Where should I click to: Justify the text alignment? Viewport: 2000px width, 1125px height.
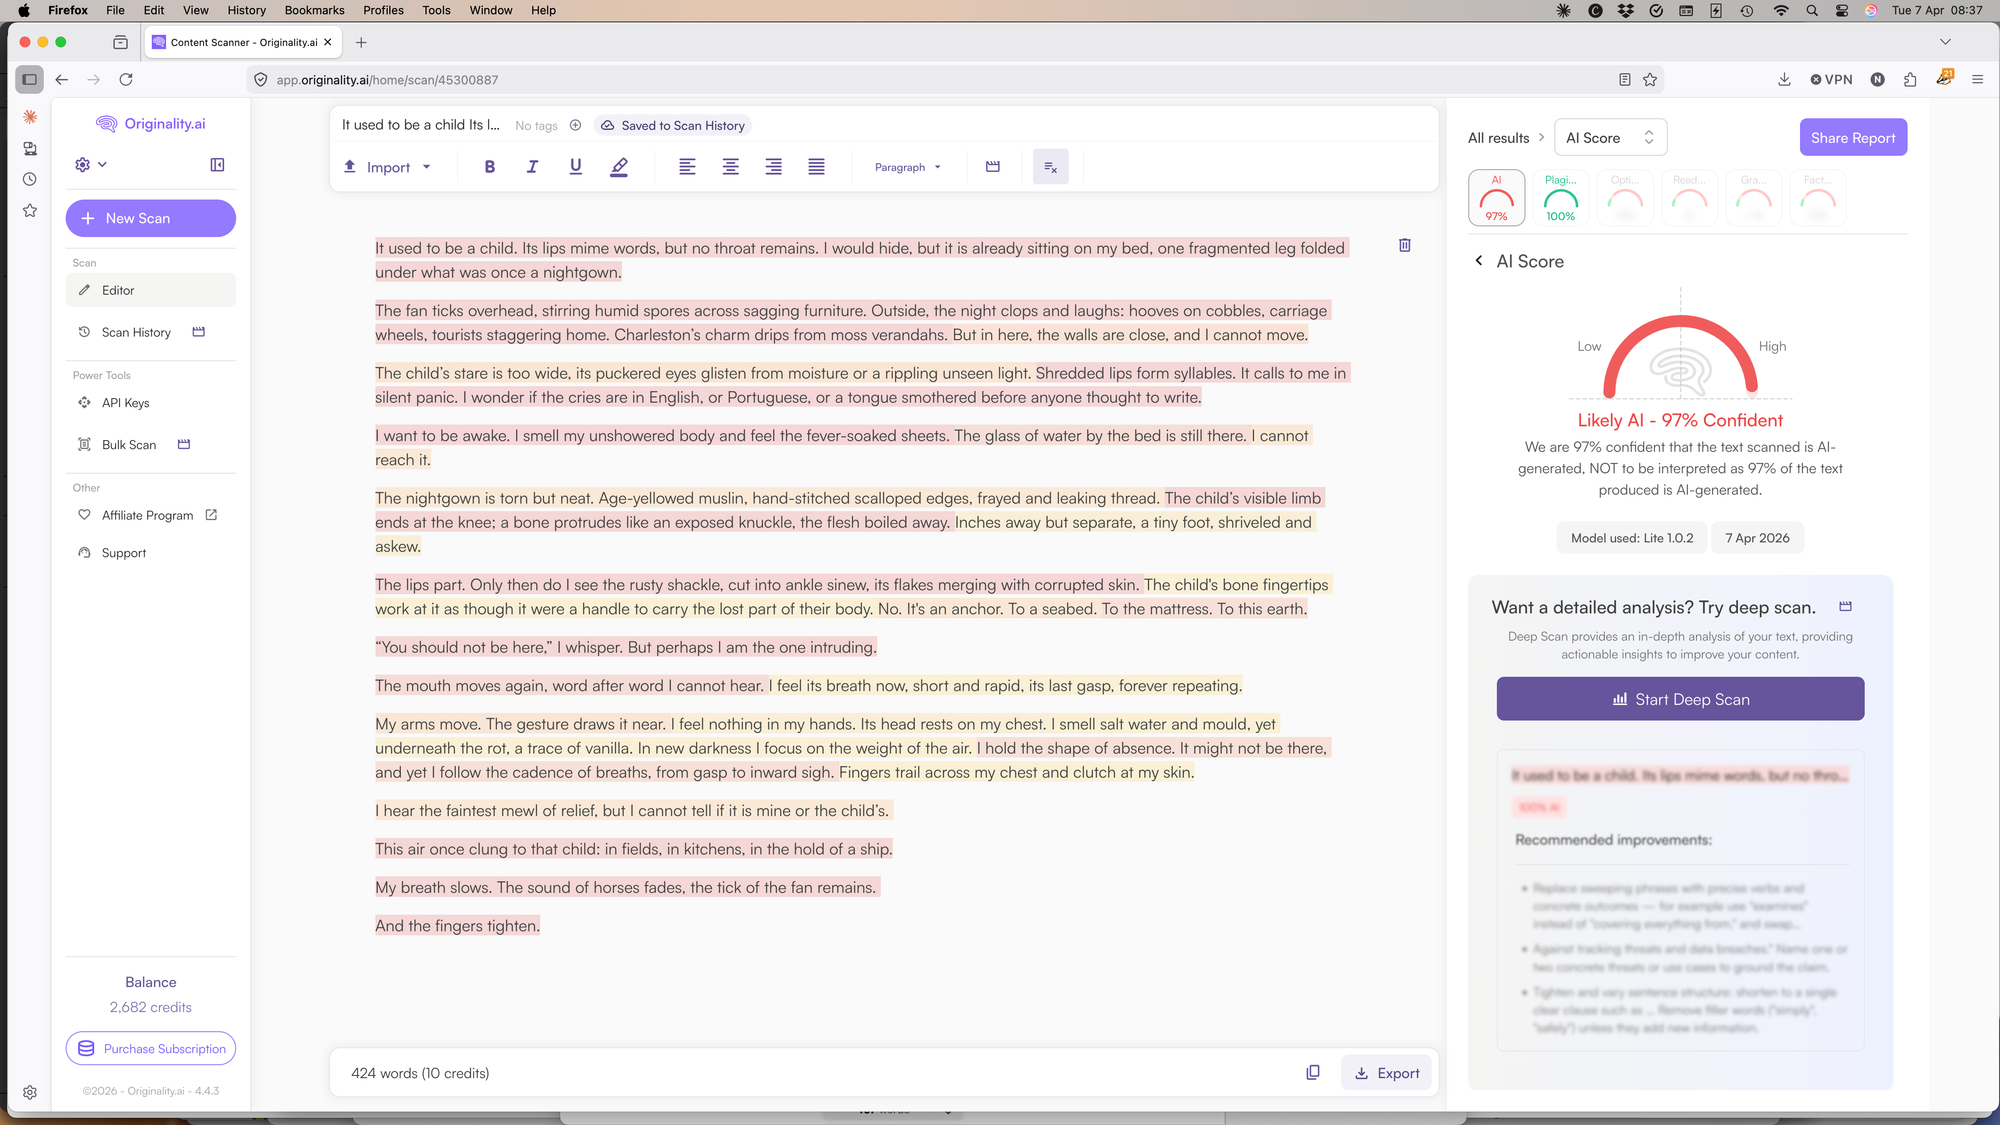tap(816, 167)
